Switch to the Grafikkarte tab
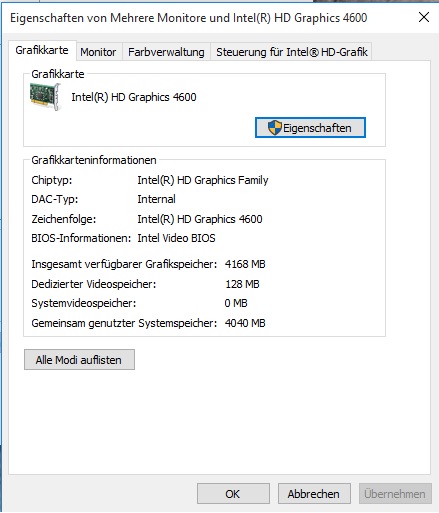Screen dimensions: 439x513 tap(42, 50)
